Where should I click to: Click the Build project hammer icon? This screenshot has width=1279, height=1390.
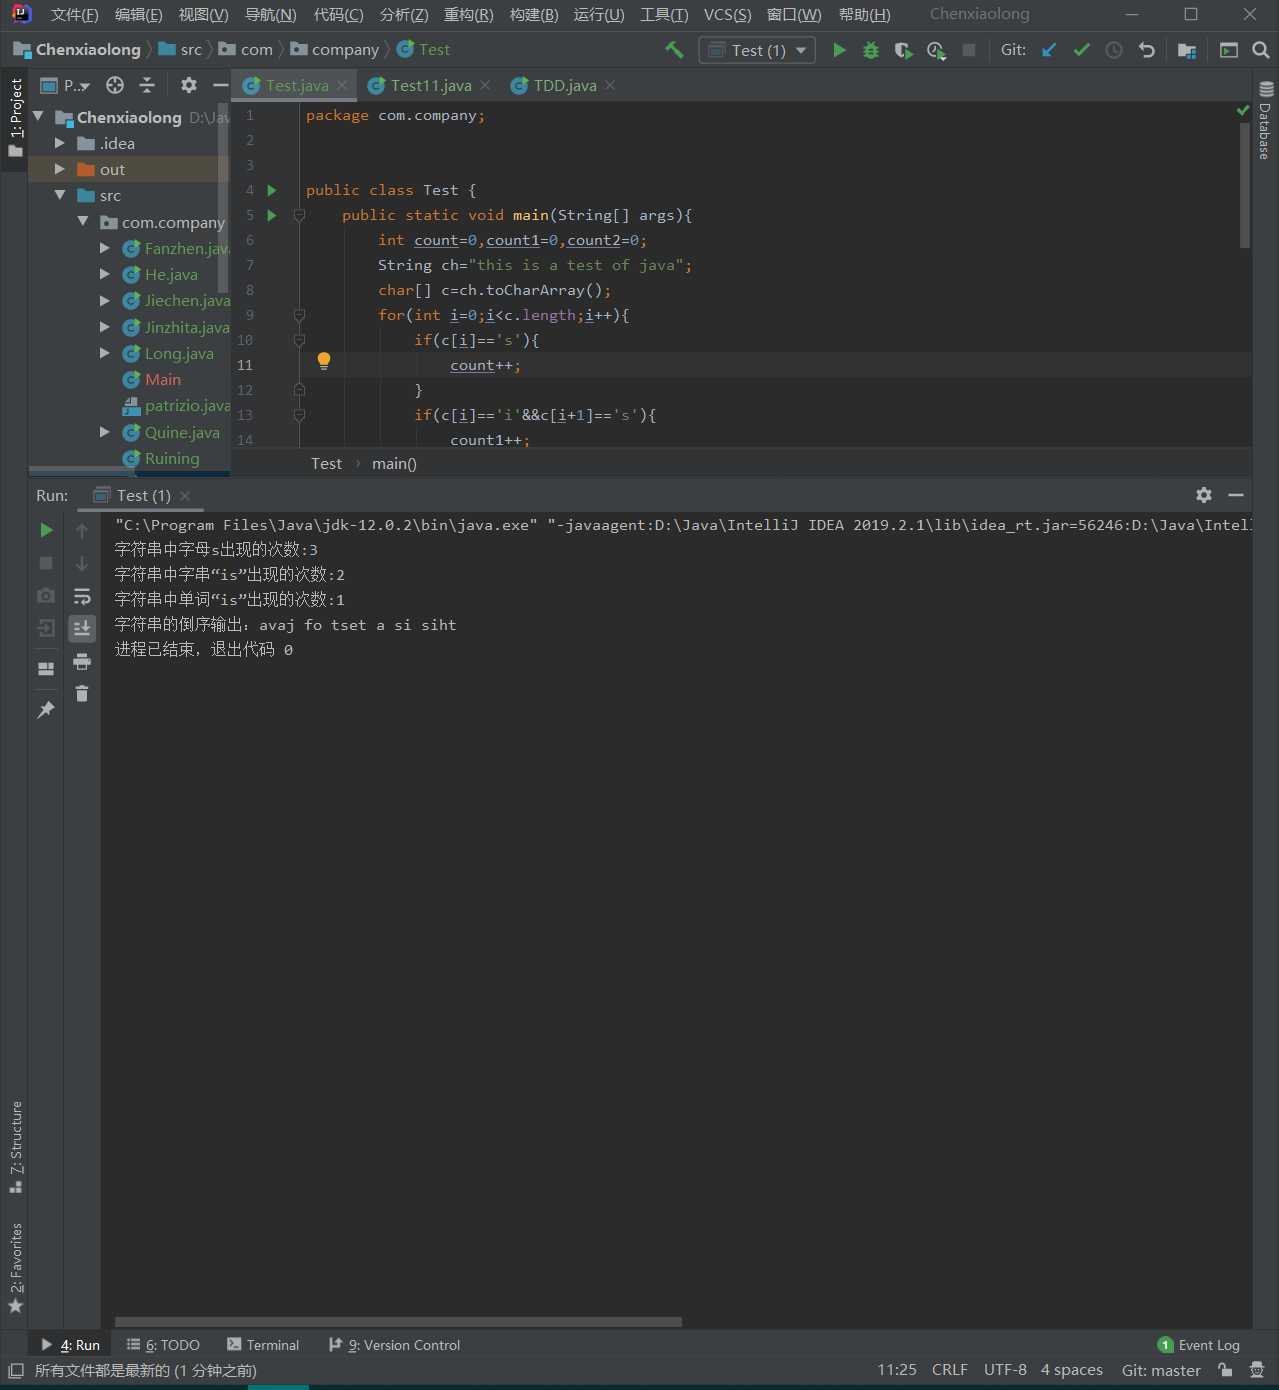pos(675,50)
